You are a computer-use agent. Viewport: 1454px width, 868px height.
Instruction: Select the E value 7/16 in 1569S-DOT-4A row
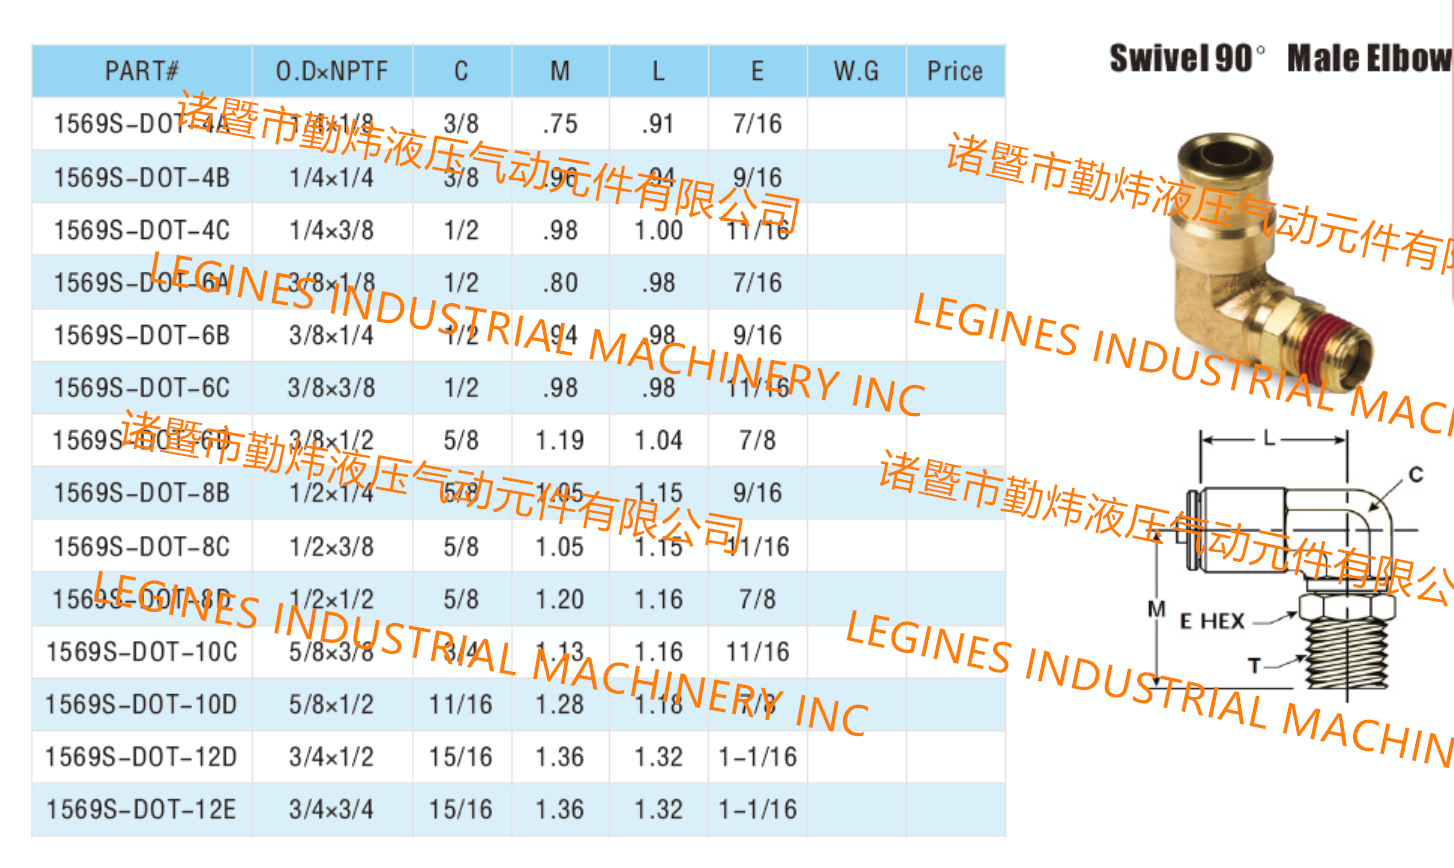tap(757, 124)
